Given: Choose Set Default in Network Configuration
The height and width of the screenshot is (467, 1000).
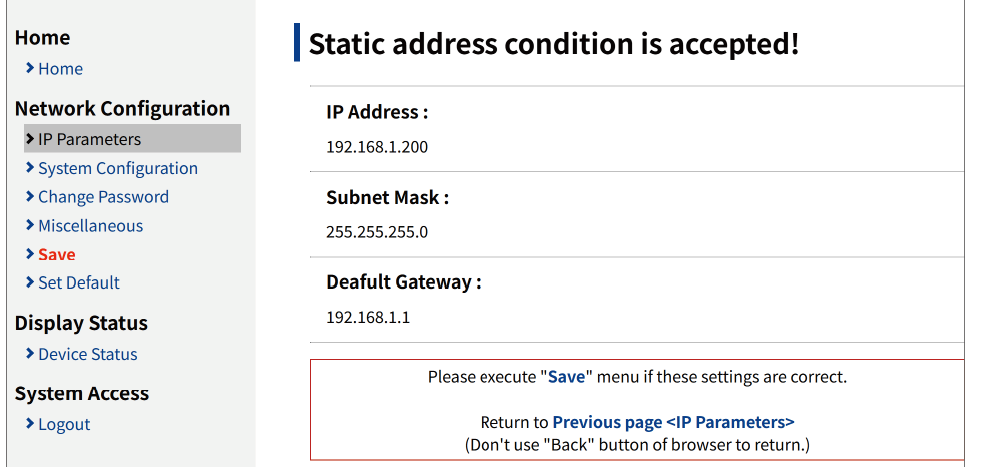Looking at the screenshot, I should (x=79, y=283).
